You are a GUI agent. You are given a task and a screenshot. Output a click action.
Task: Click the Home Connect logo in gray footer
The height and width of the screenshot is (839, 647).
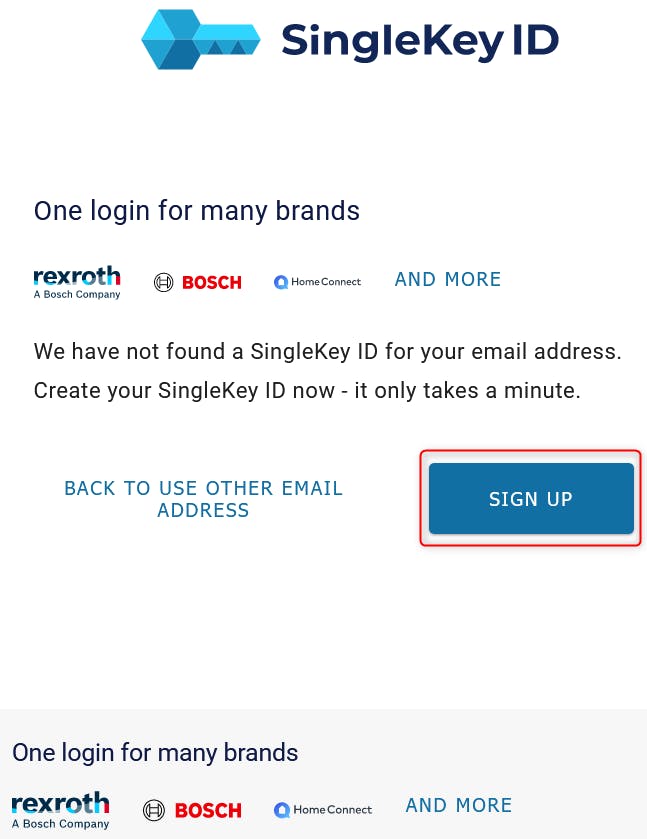pyautogui.click(x=323, y=809)
